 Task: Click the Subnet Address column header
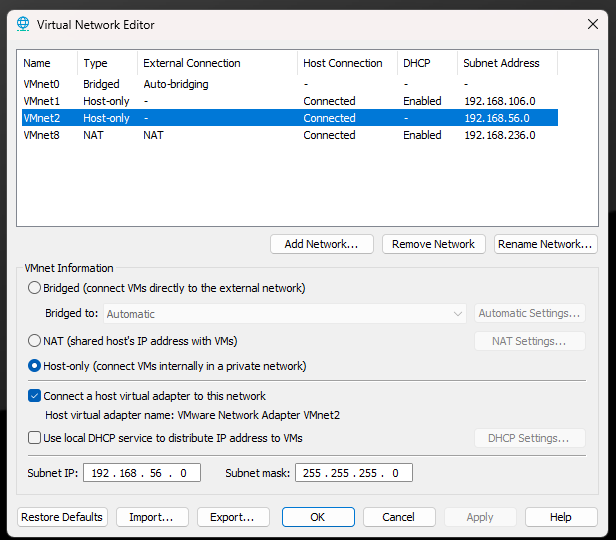pyautogui.click(x=508, y=63)
